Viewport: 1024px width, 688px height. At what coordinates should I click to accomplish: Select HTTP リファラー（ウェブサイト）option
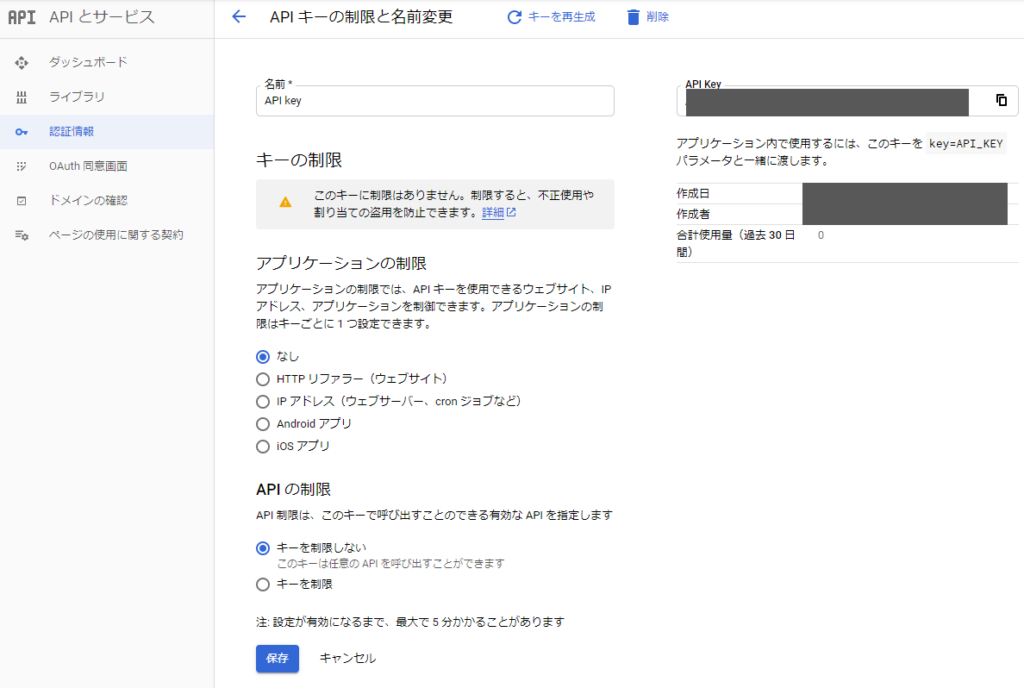pos(263,379)
